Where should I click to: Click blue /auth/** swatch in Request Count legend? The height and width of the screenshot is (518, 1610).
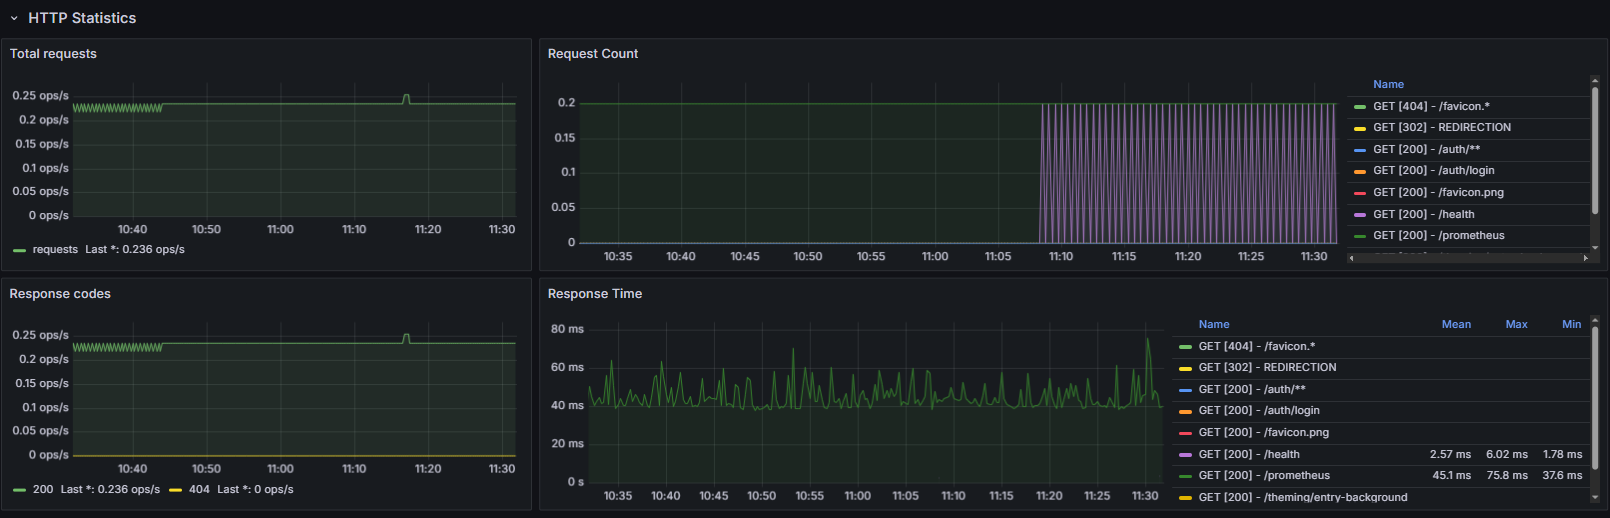click(x=1359, y=150)
